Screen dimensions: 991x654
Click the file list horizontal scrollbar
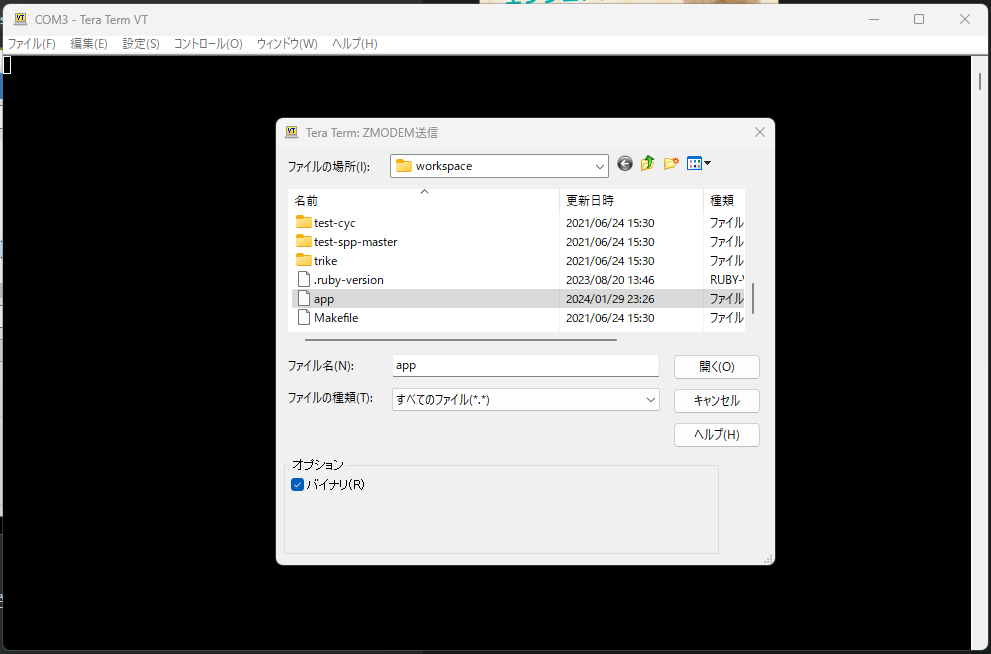click(460, 338)
